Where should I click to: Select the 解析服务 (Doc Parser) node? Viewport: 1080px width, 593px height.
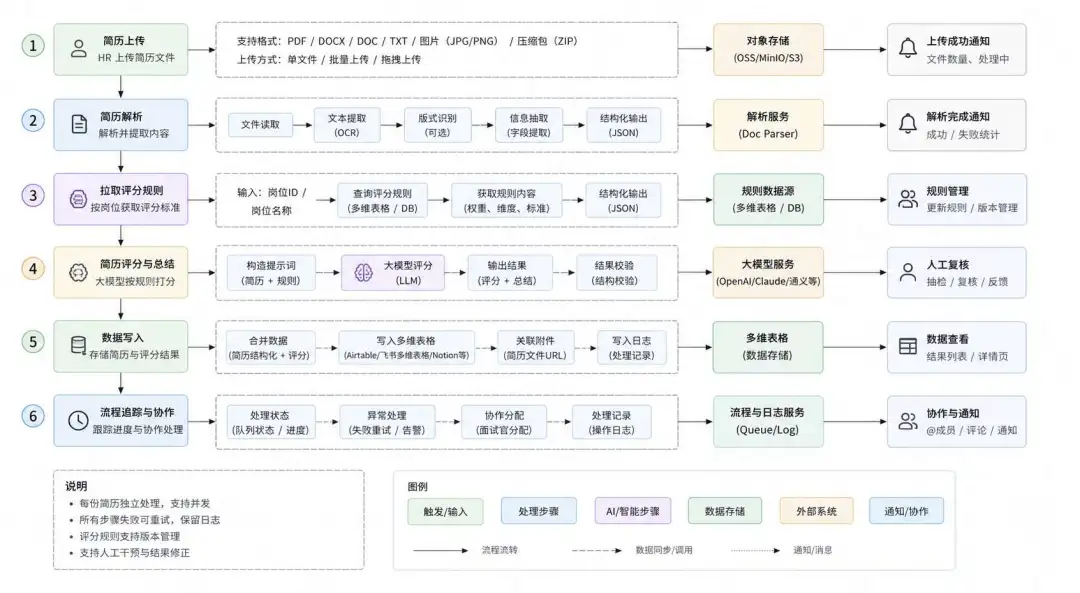[x=768, y=125]
